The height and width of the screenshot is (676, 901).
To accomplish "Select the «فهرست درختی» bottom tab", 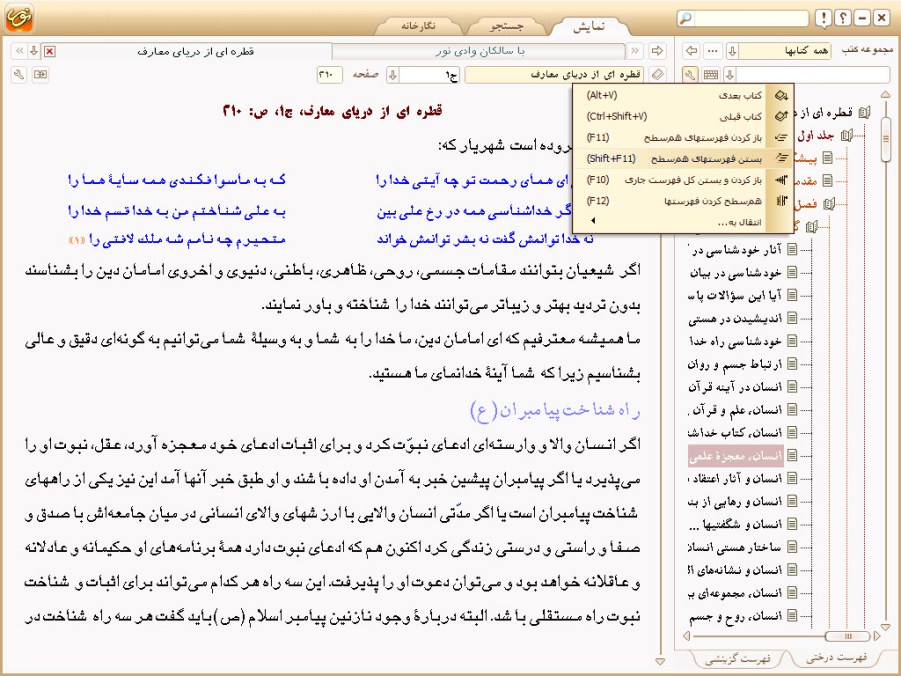I will pyautogui.click(x=837, y=658).
